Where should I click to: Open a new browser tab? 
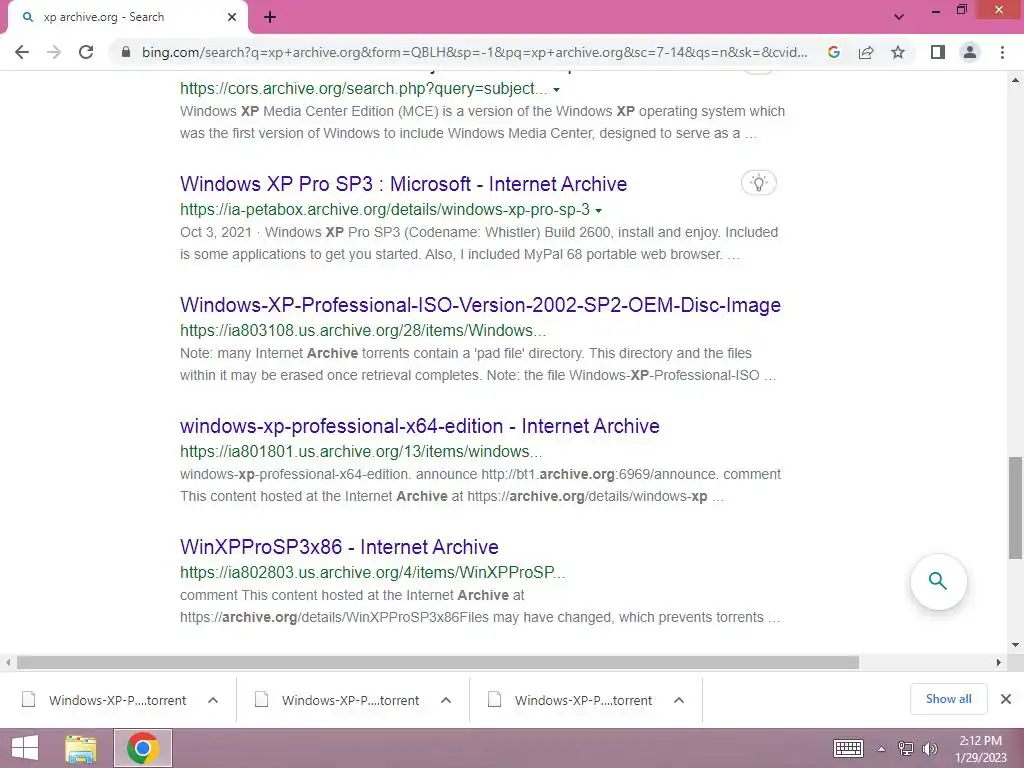pyautogui.click(x=270, y=18)
